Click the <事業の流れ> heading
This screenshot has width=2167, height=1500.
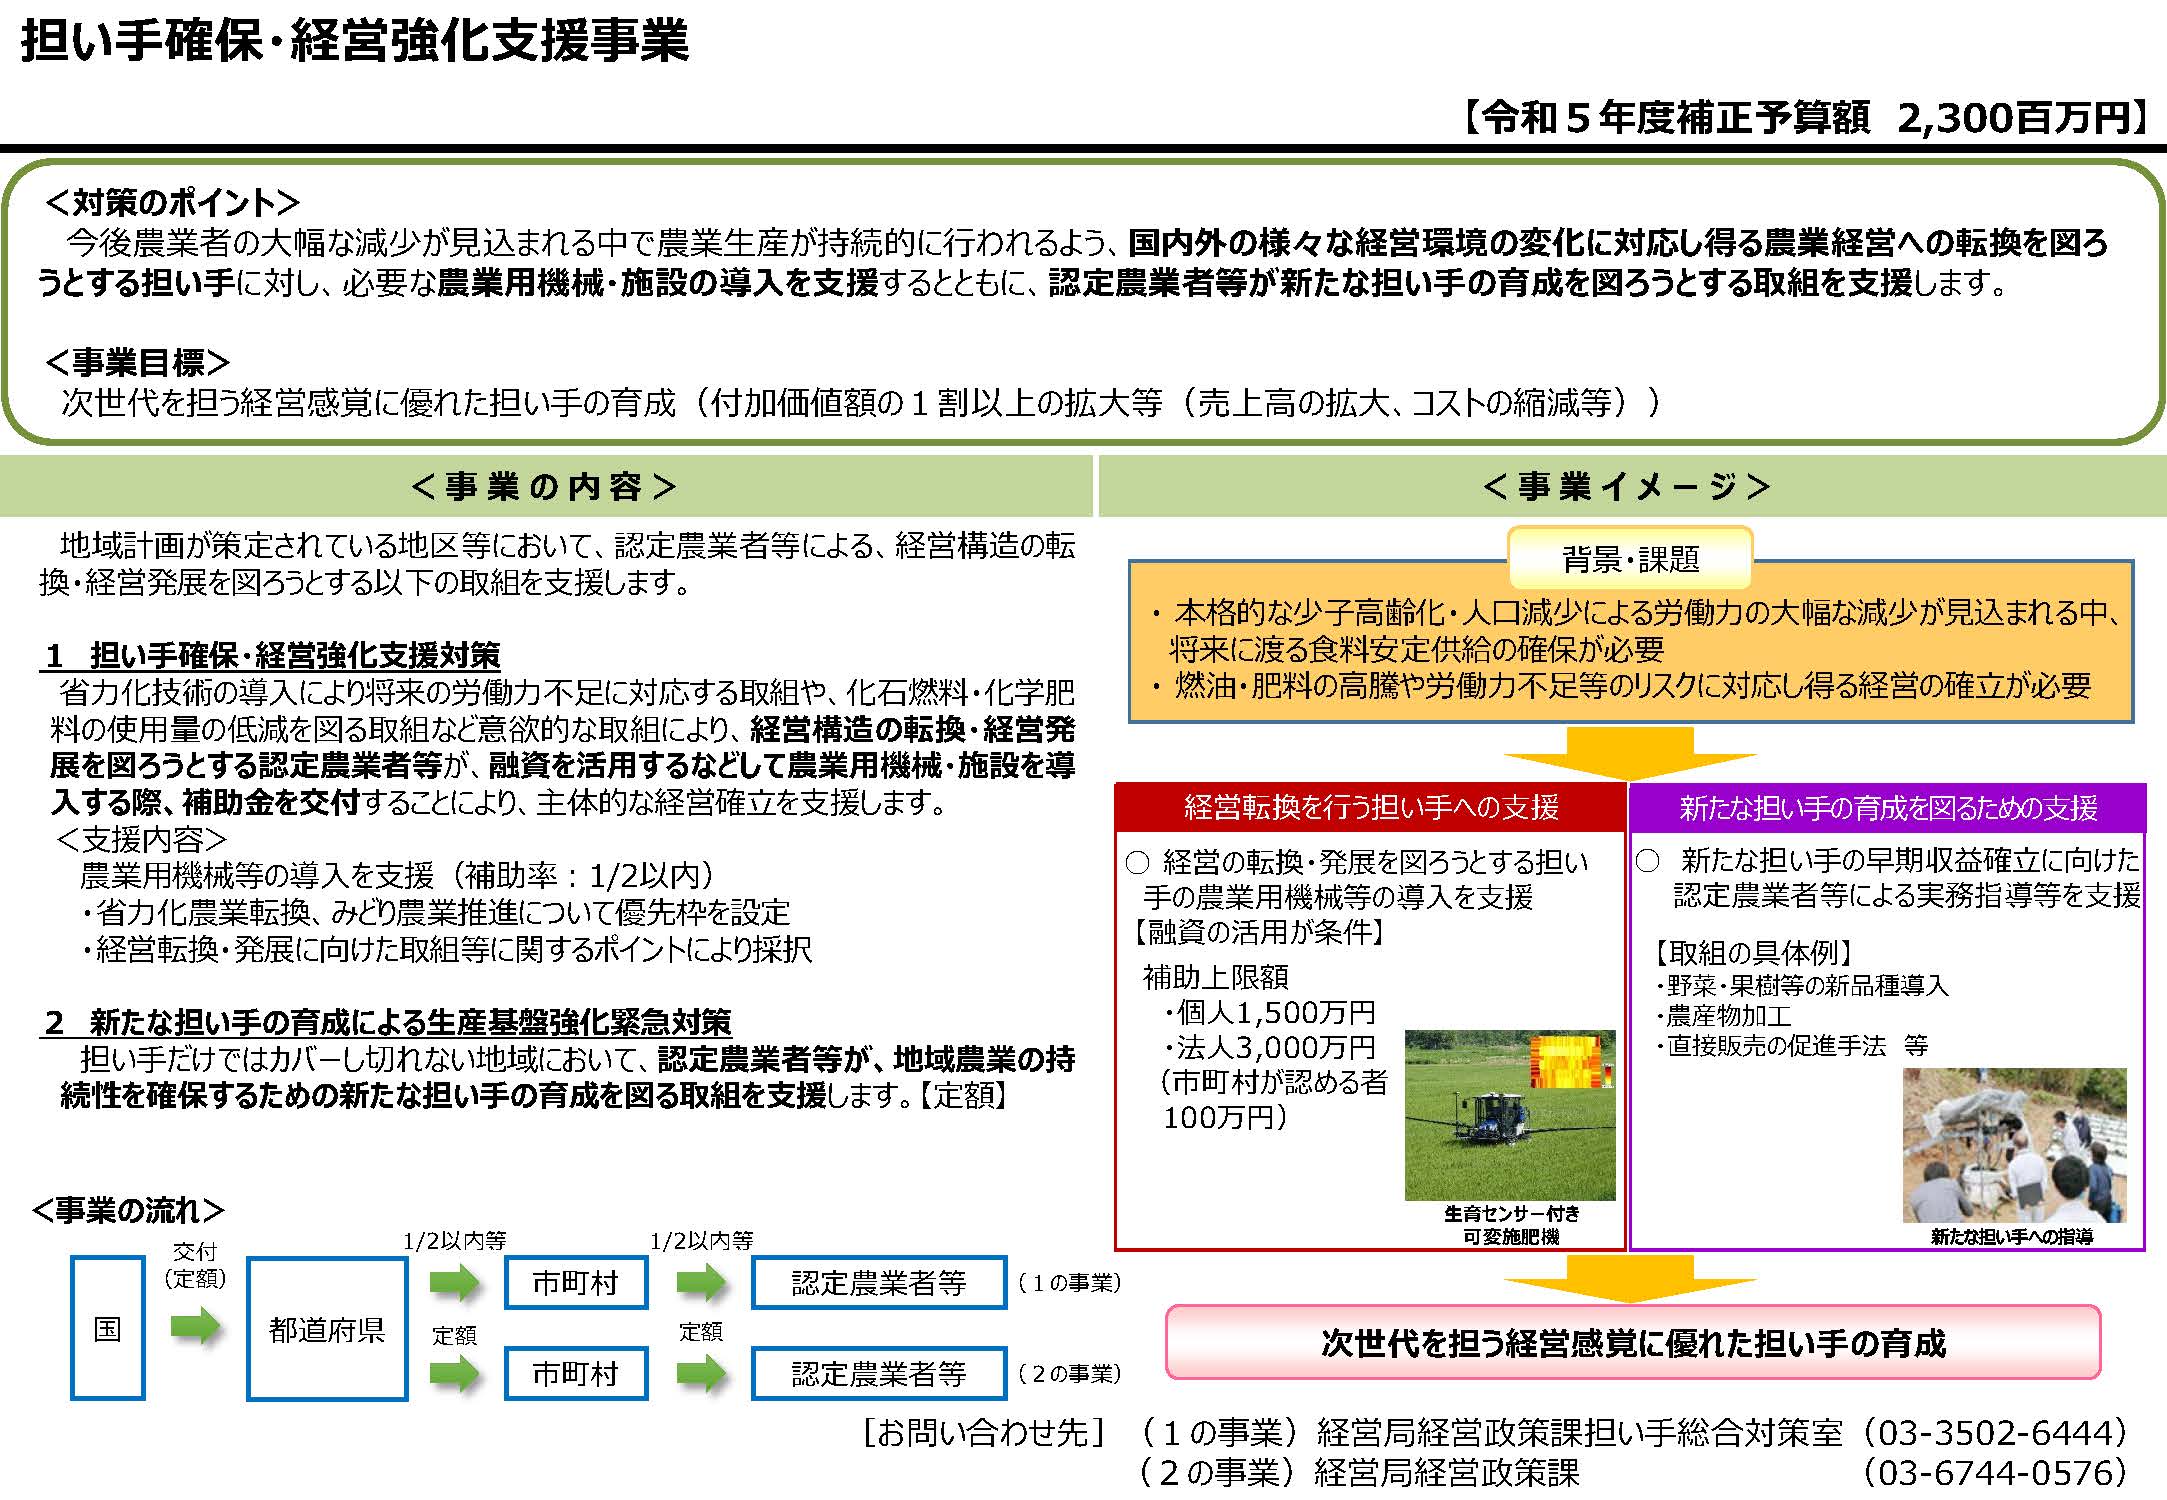coord(128,1210)
